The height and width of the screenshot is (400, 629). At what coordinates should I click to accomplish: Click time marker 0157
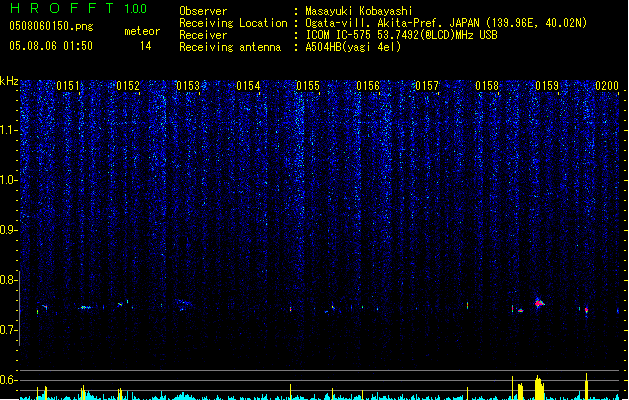[427, 86]
